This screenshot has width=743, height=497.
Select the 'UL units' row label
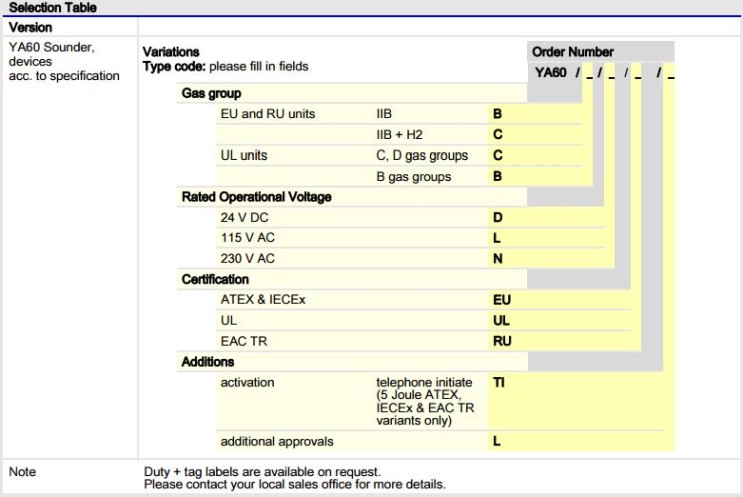click(x=244, y=155)
